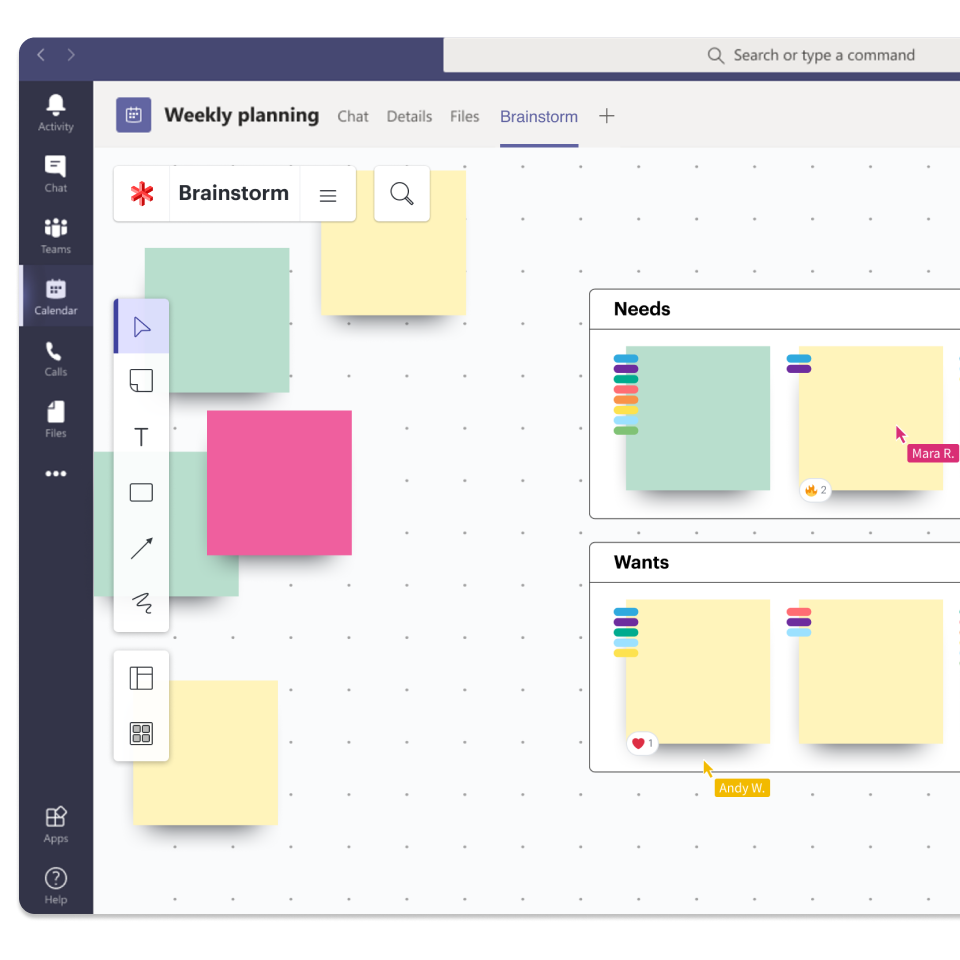Go back using the back arrow

41,55
